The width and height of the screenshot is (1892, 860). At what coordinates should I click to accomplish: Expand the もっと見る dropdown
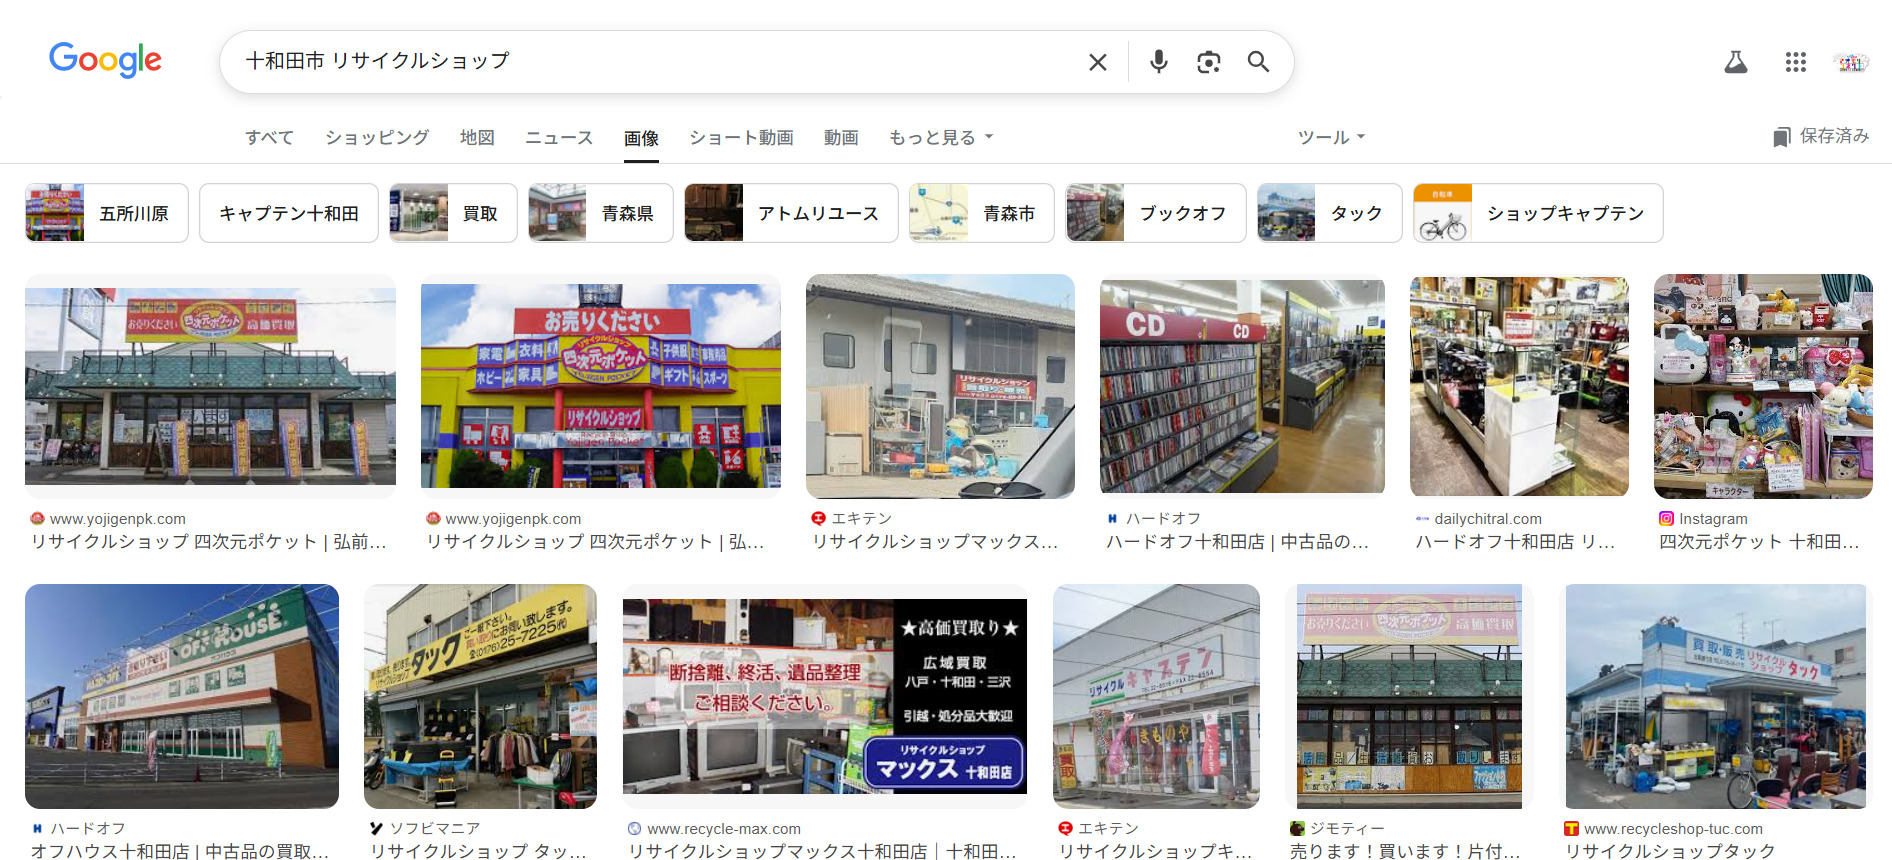point(941,137)
